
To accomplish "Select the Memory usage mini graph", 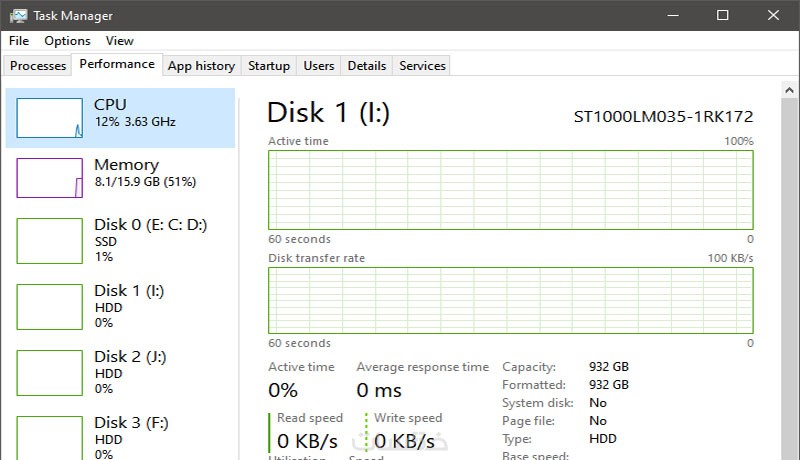I will click(49, 178).
